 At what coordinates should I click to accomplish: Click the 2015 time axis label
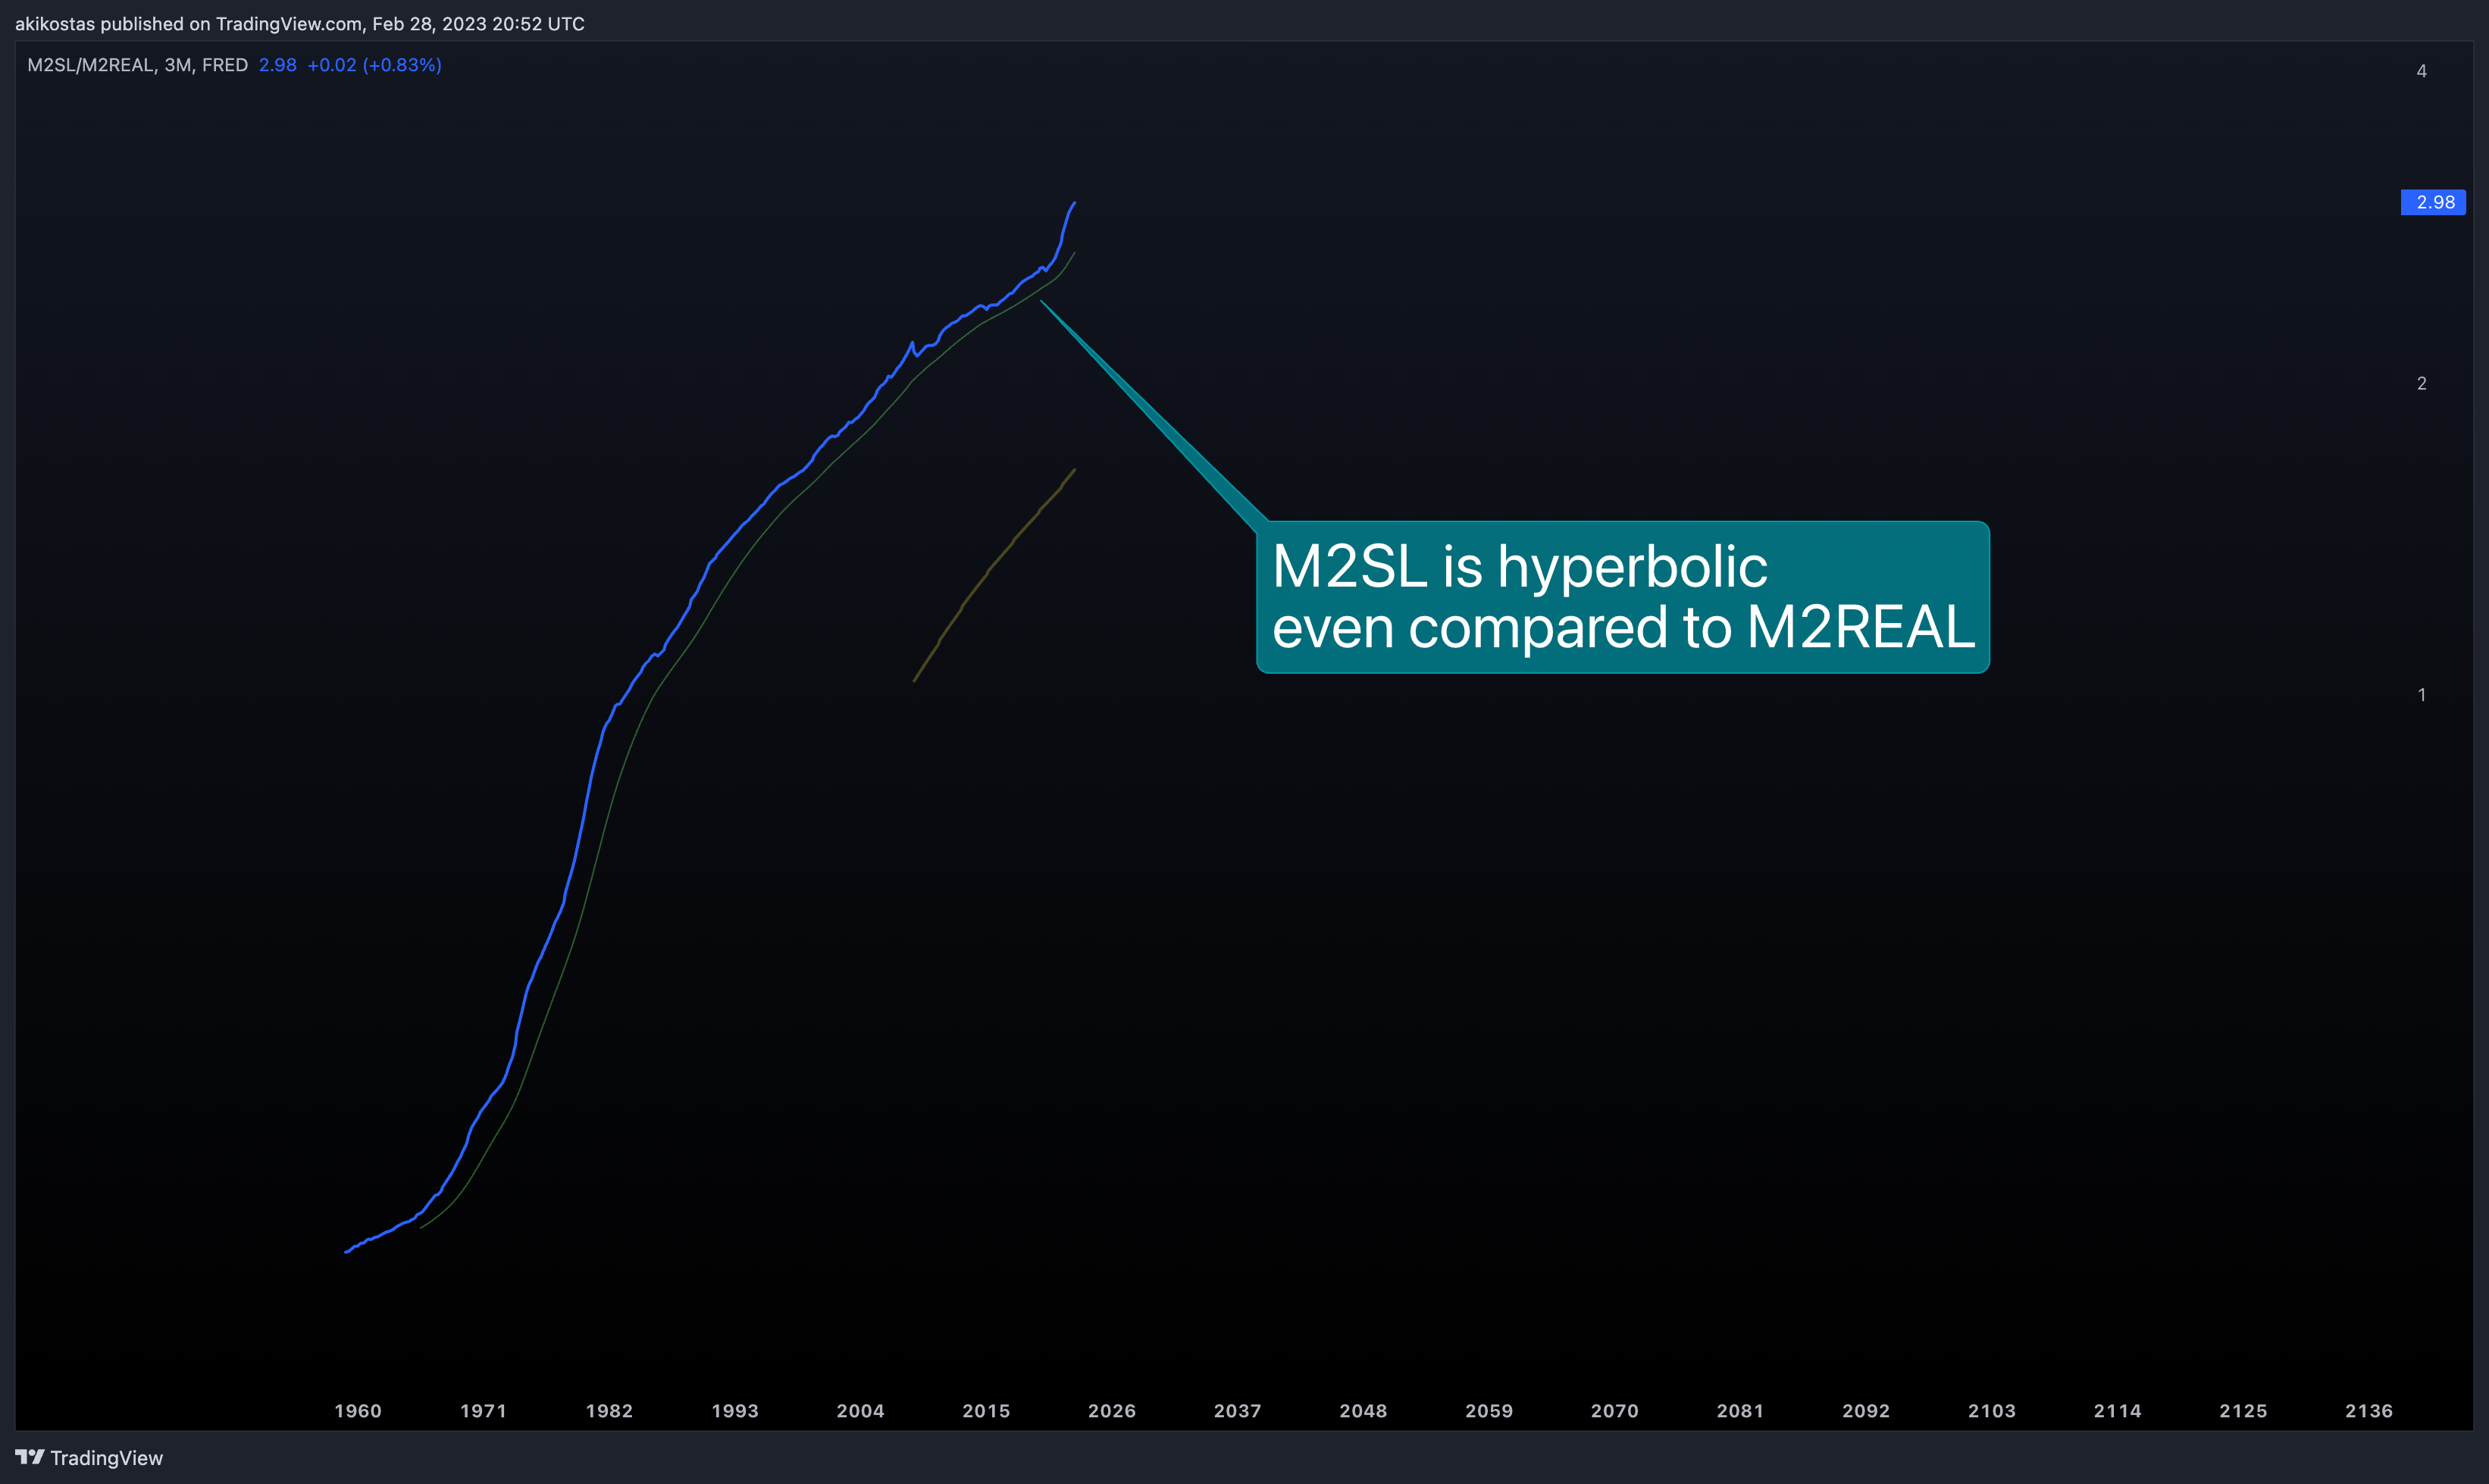(x=986, y=1411)
